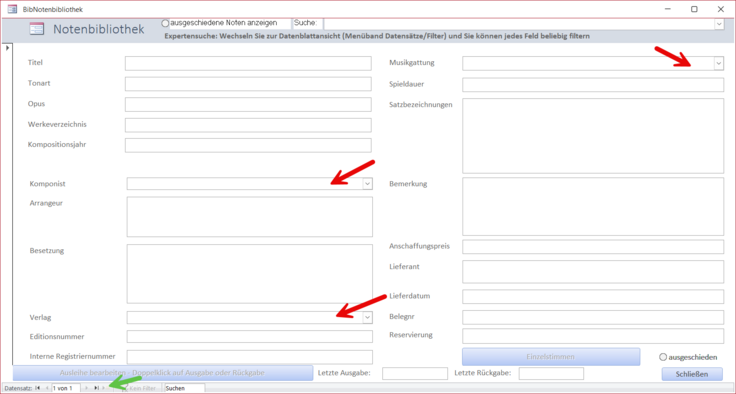This screenshot has height=394, width=736.
Task: Click the Schließen button
Action: pyautogui.click(x=692, y=374)
